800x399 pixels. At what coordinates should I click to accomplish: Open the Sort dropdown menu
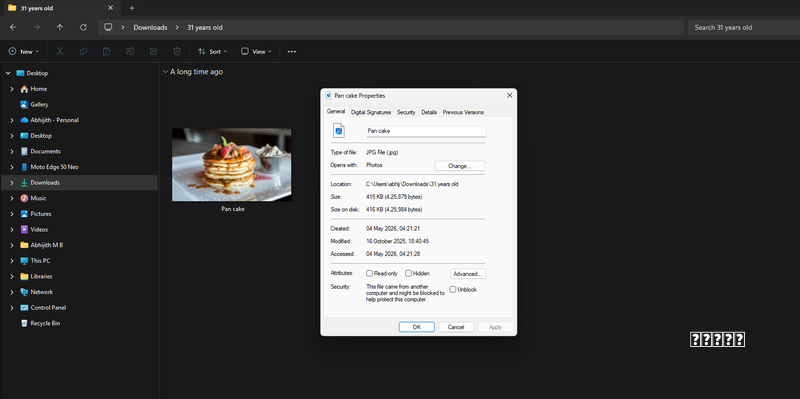[212, 52]
